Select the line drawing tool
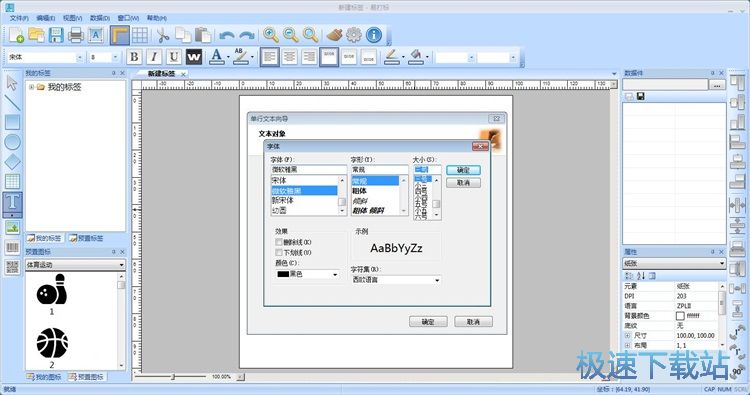This screenshot has width=750, height=395. coord(12,102)
